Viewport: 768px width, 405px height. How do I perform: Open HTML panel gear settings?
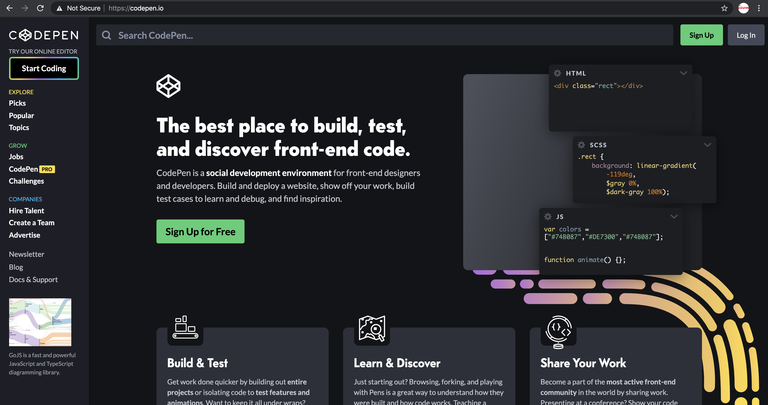[x=557, y=73]
